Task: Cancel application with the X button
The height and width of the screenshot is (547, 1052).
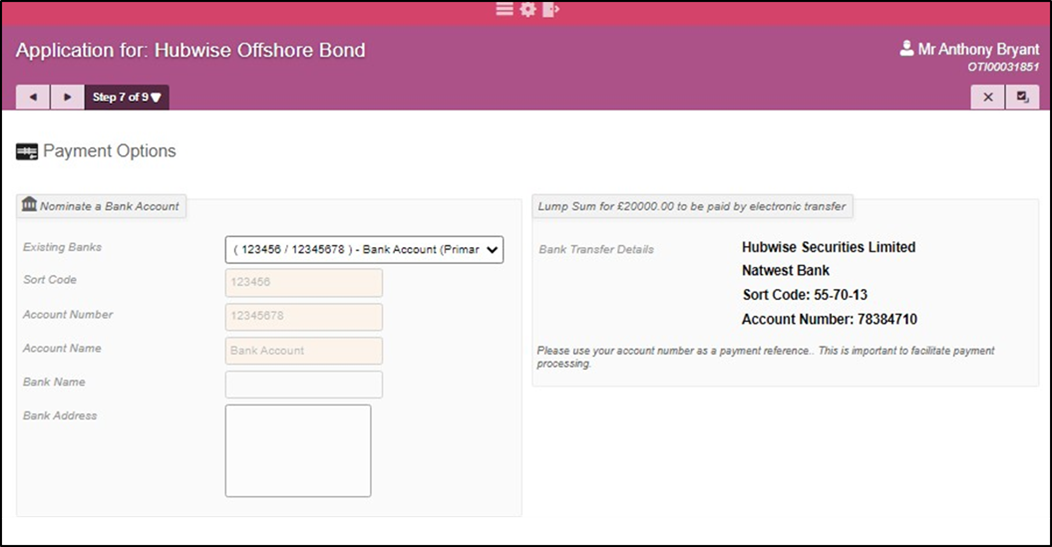Action: click(988, 97)
